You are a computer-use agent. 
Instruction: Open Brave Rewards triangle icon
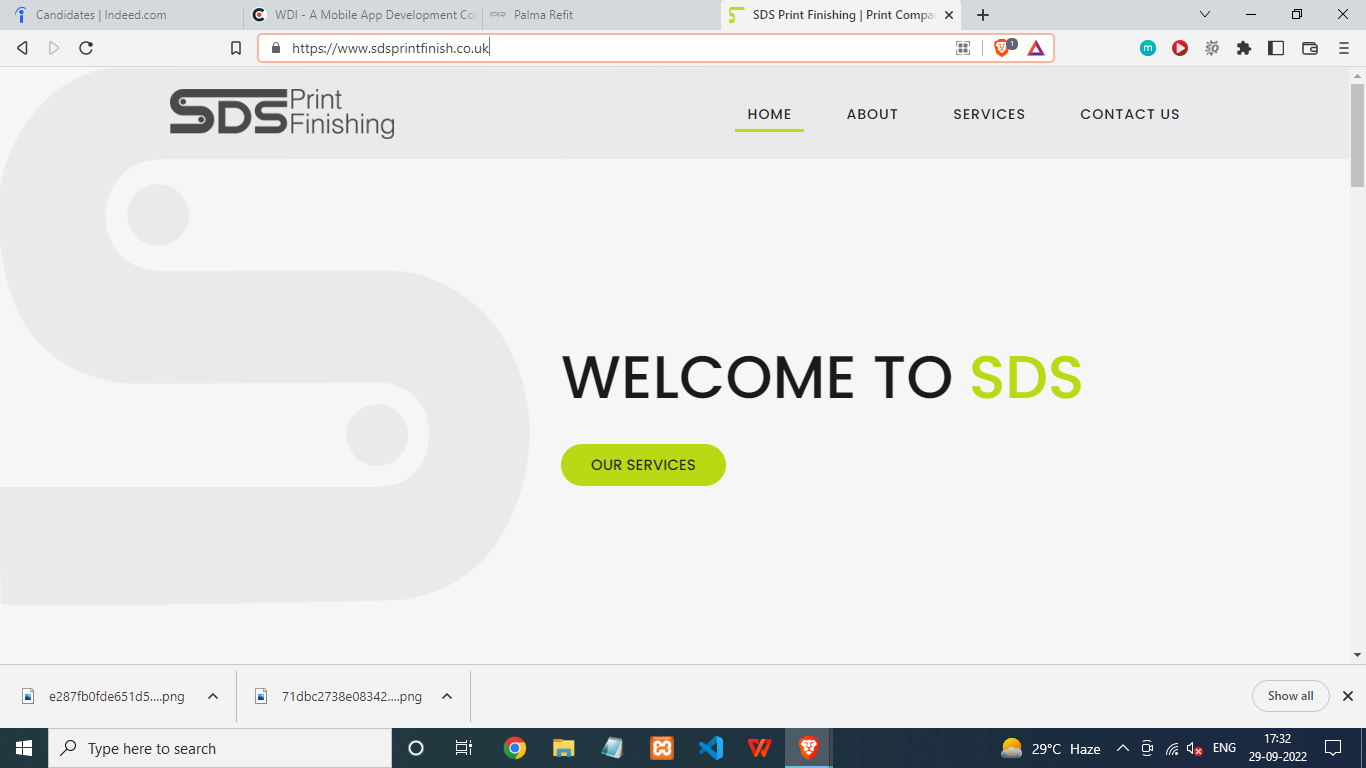click(x=1036, y=48)
